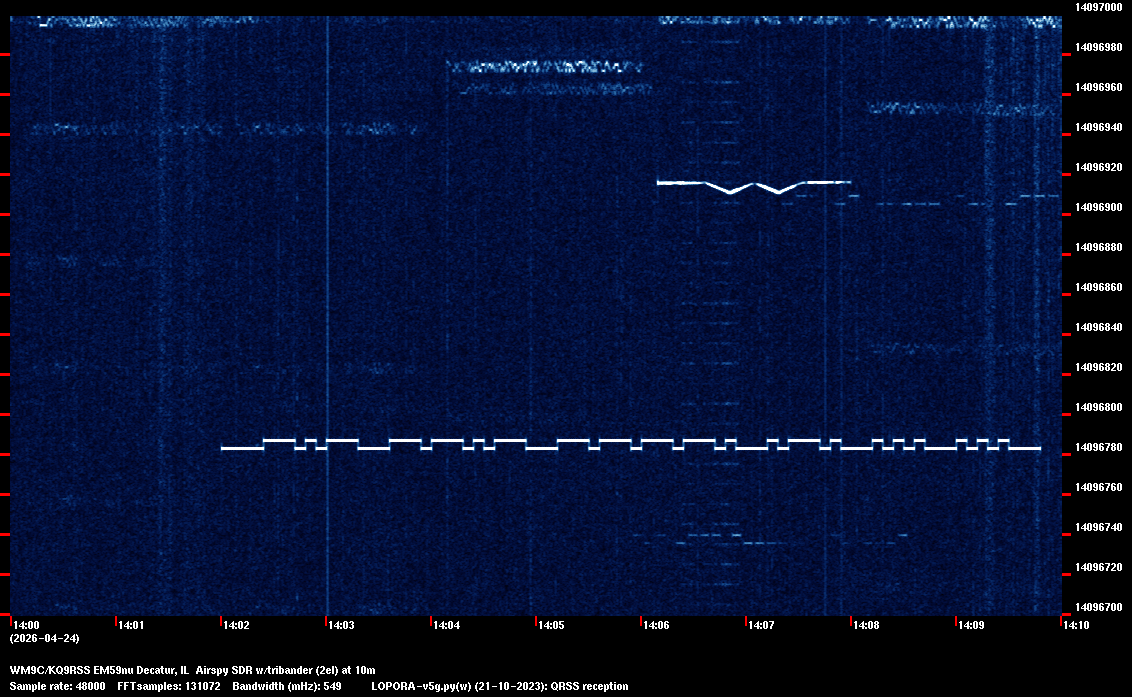The width and height of the screenshot is (1132, 697).
Task: Click the 14097000 frequency label
Action: click(1098, 7)
